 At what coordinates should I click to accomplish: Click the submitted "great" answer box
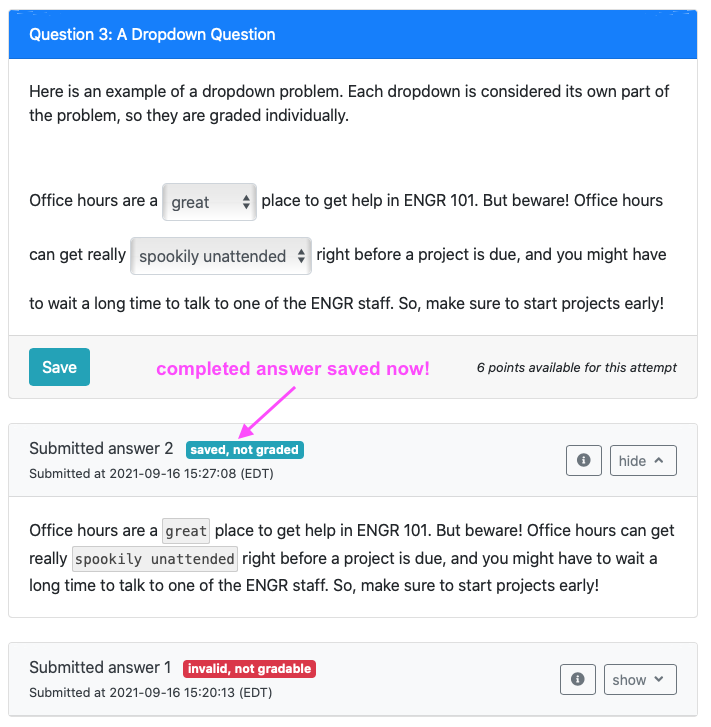click(186, 531)
